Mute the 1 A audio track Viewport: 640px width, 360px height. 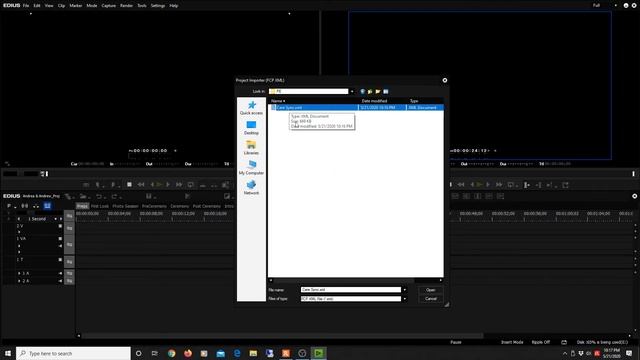click(x=60, y=273)
